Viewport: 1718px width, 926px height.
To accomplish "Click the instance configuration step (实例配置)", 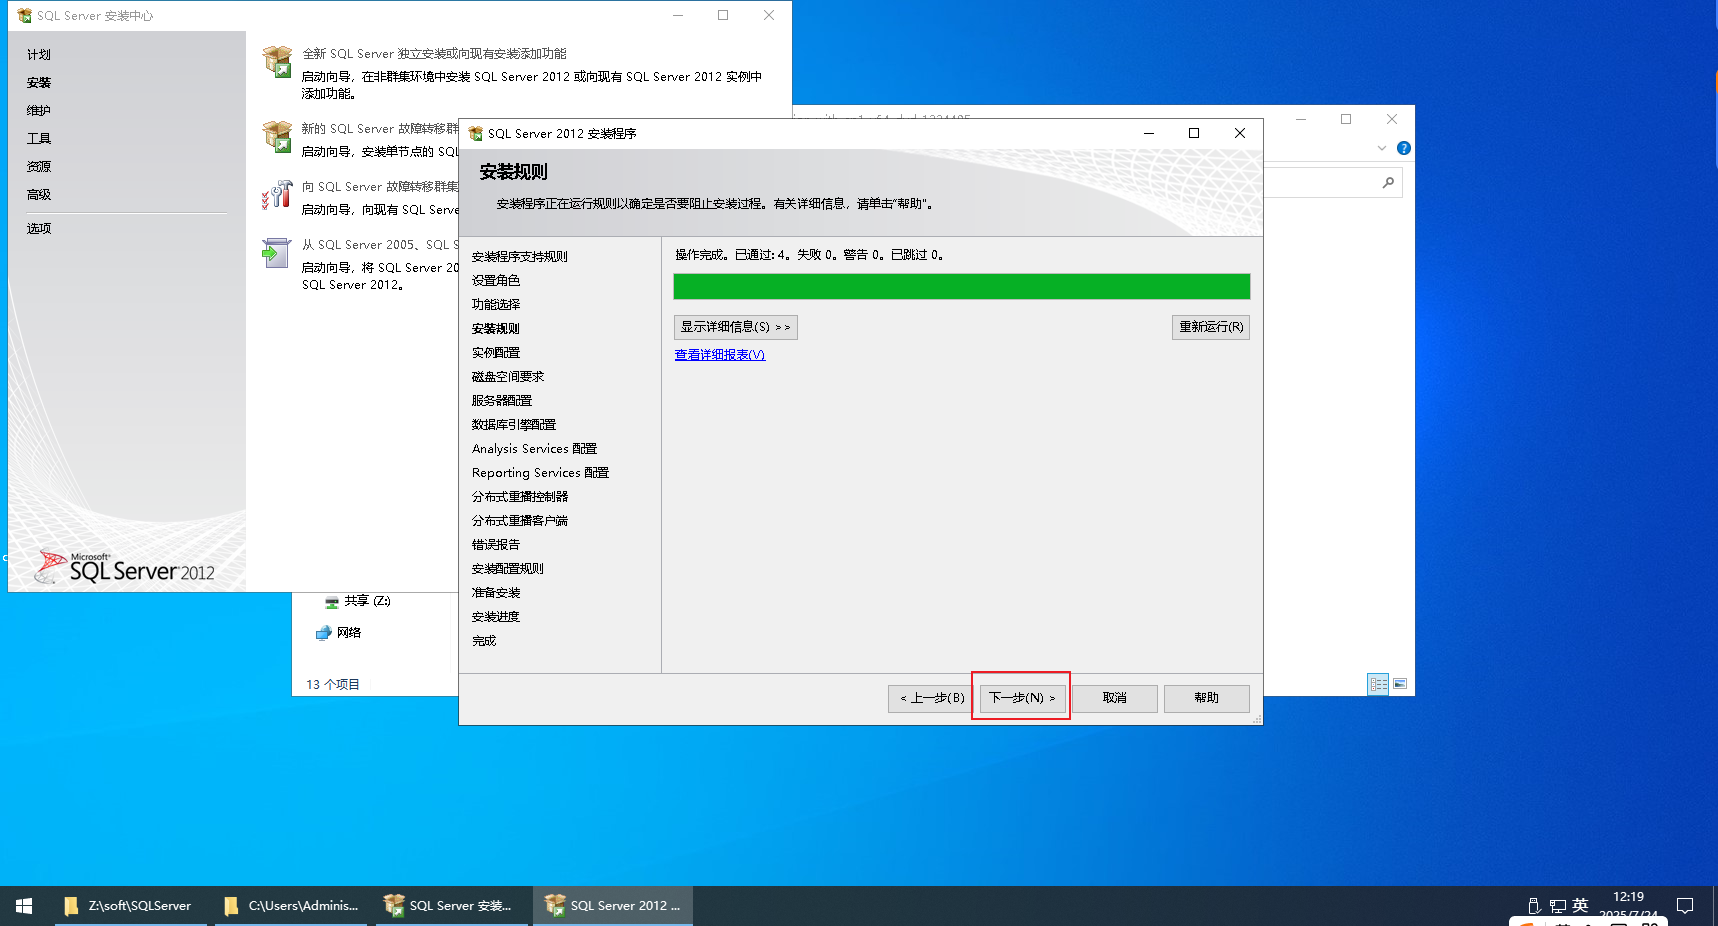I will point(496,353).
